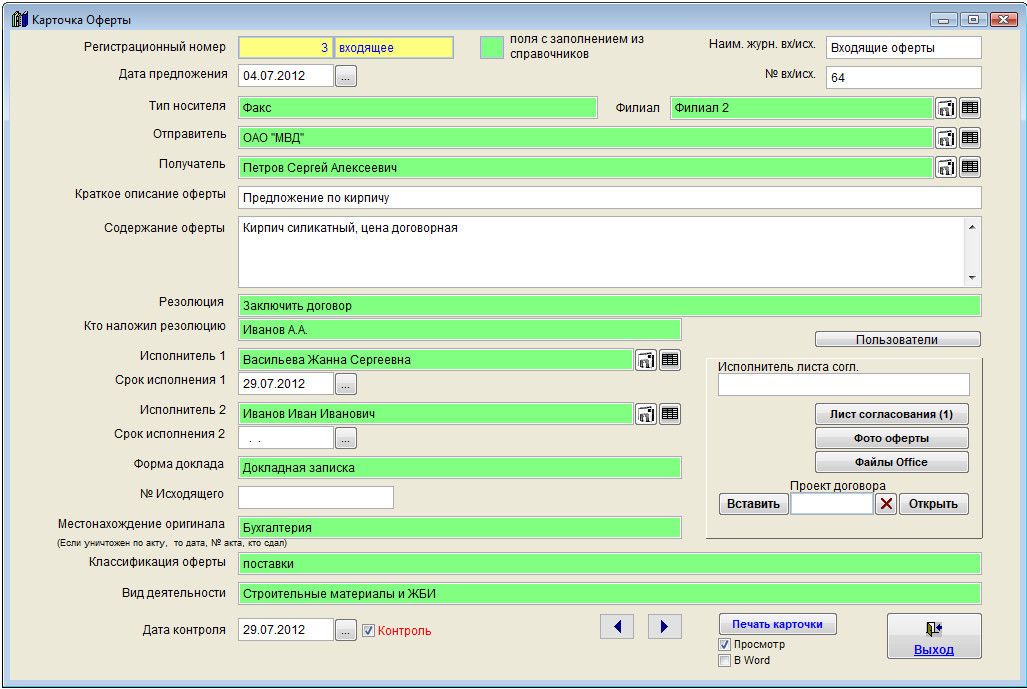Image resolution: width=1027 pixels, height=689 pixels.
Task: Open table icon for Получатель field
Action: [970, 167]
